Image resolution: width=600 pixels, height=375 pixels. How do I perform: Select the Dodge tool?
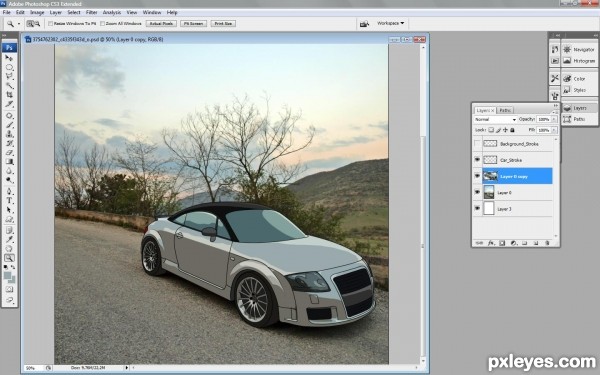[9, 180]
